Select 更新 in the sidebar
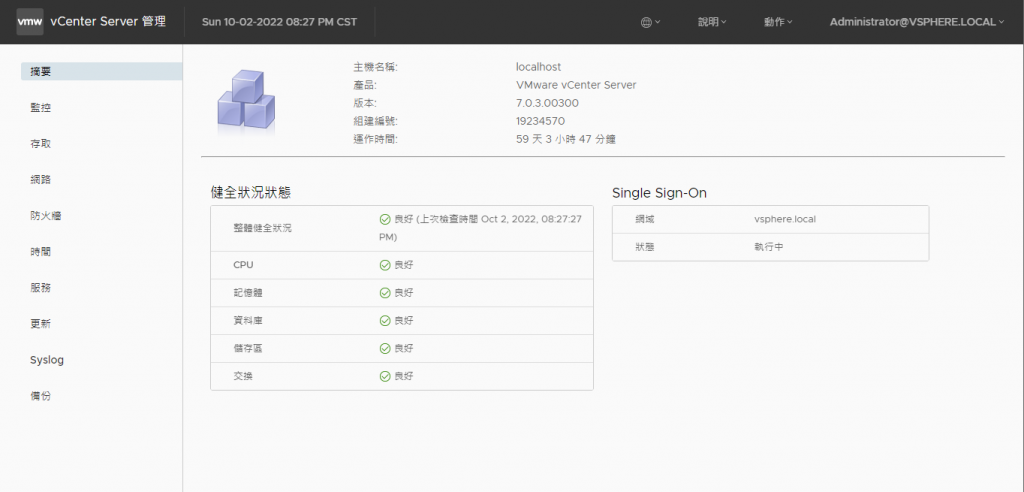The image size is (1024, 492). [x=40, y=324]
